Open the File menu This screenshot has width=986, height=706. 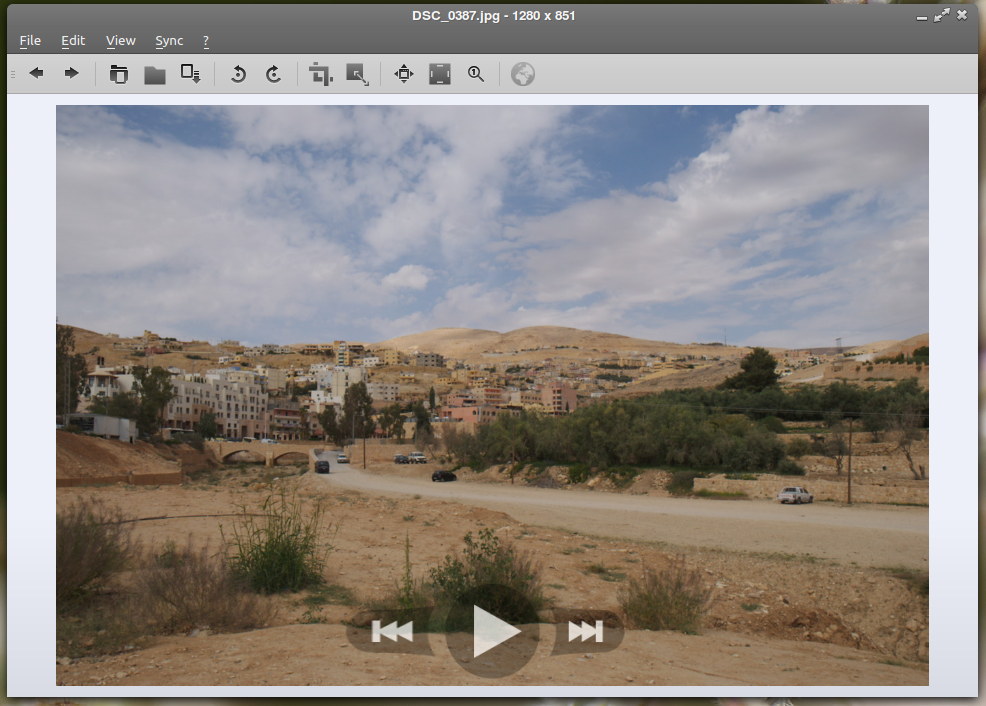tap(30, 41)
